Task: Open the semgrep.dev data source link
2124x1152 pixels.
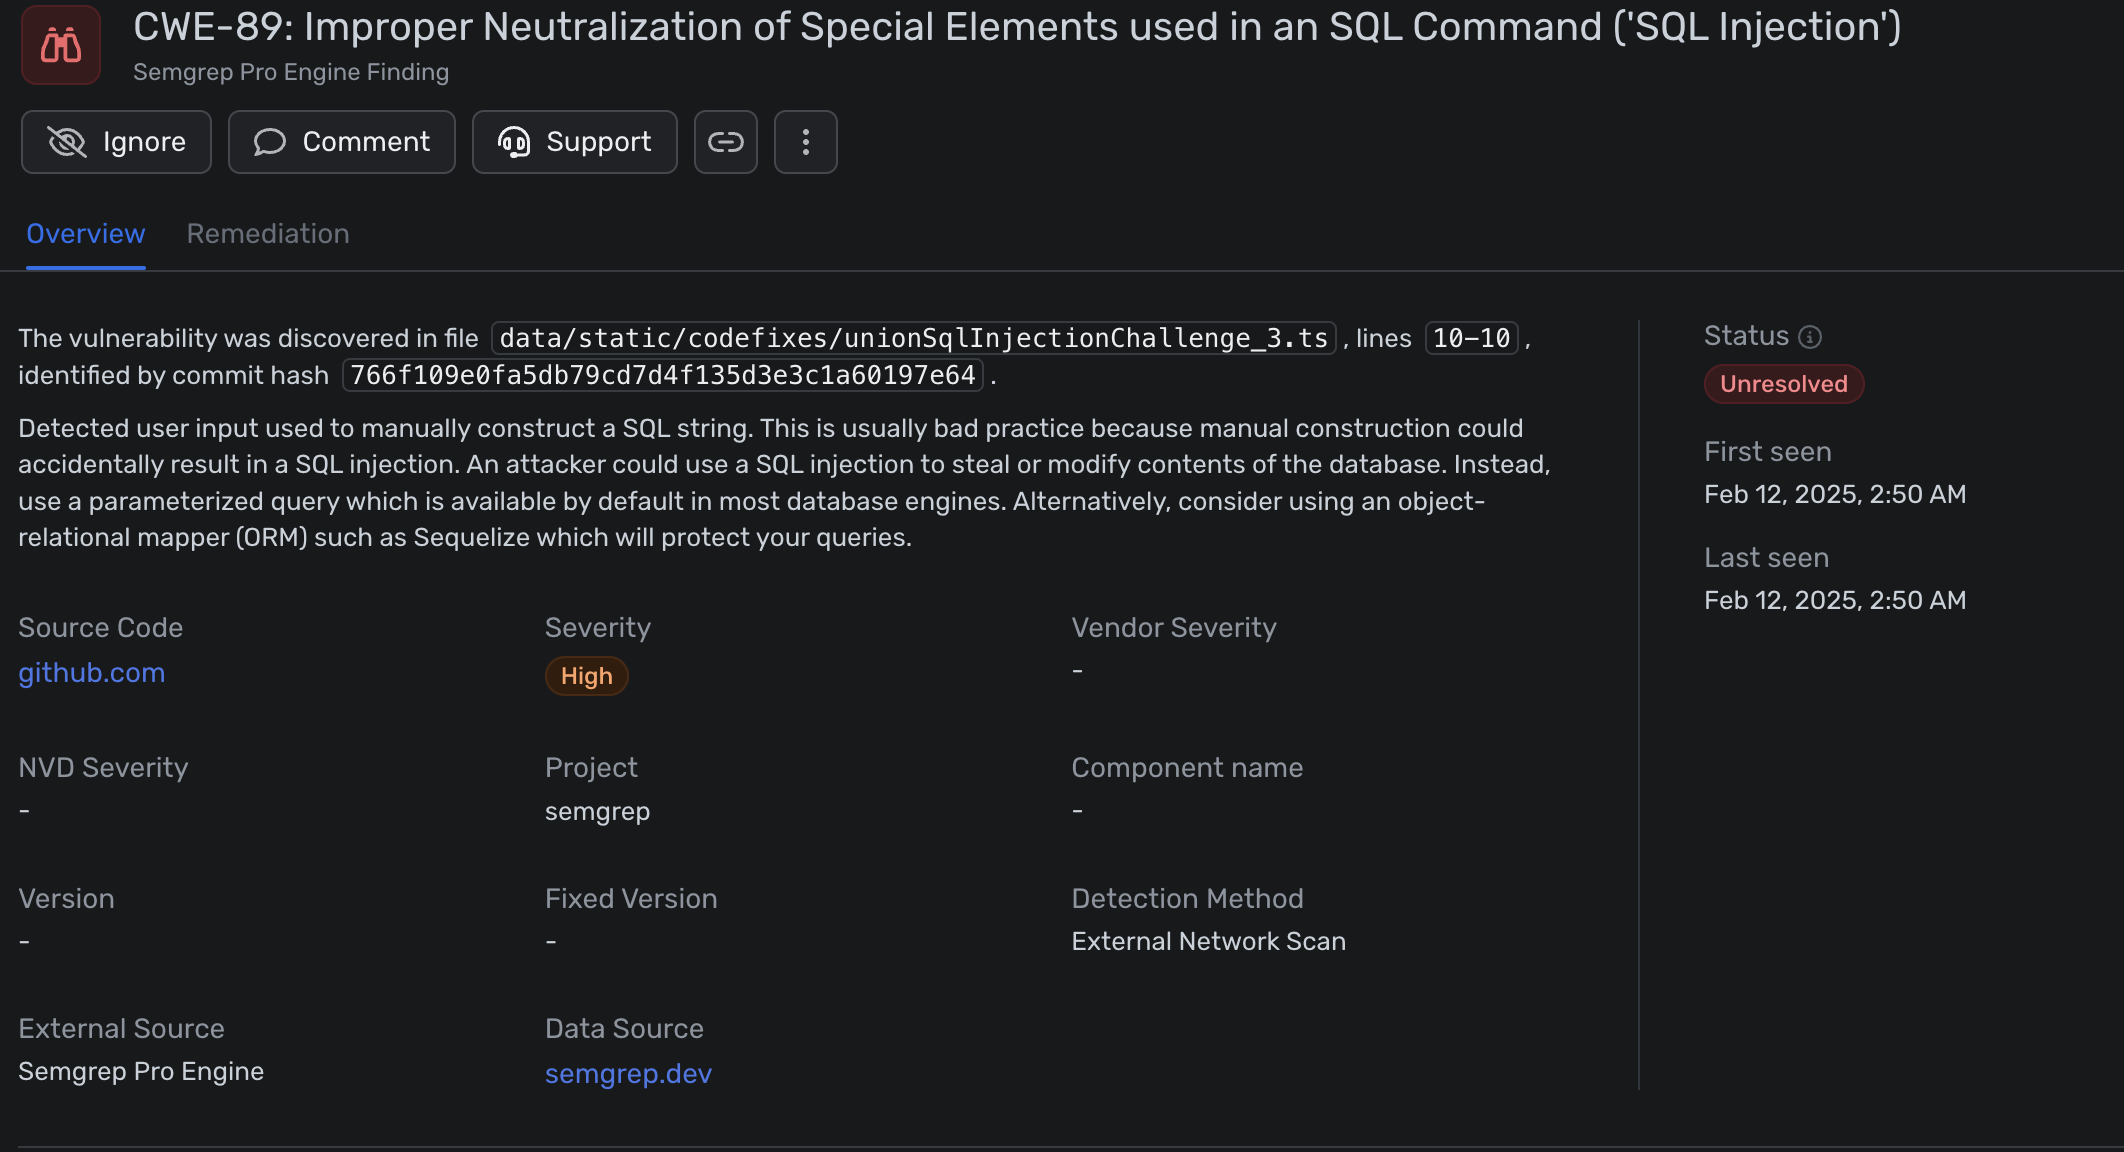Action: tap(628, 1074)
